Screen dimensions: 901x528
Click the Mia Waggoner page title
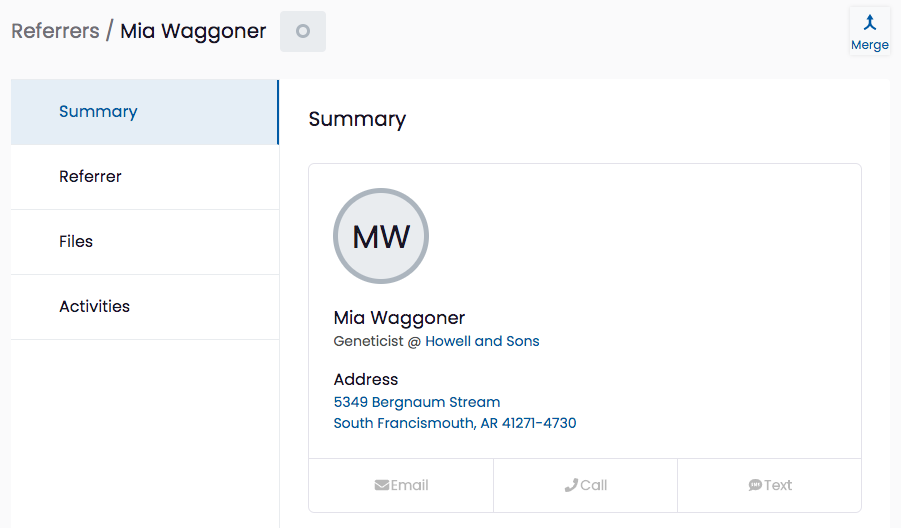tap(193, 31)
